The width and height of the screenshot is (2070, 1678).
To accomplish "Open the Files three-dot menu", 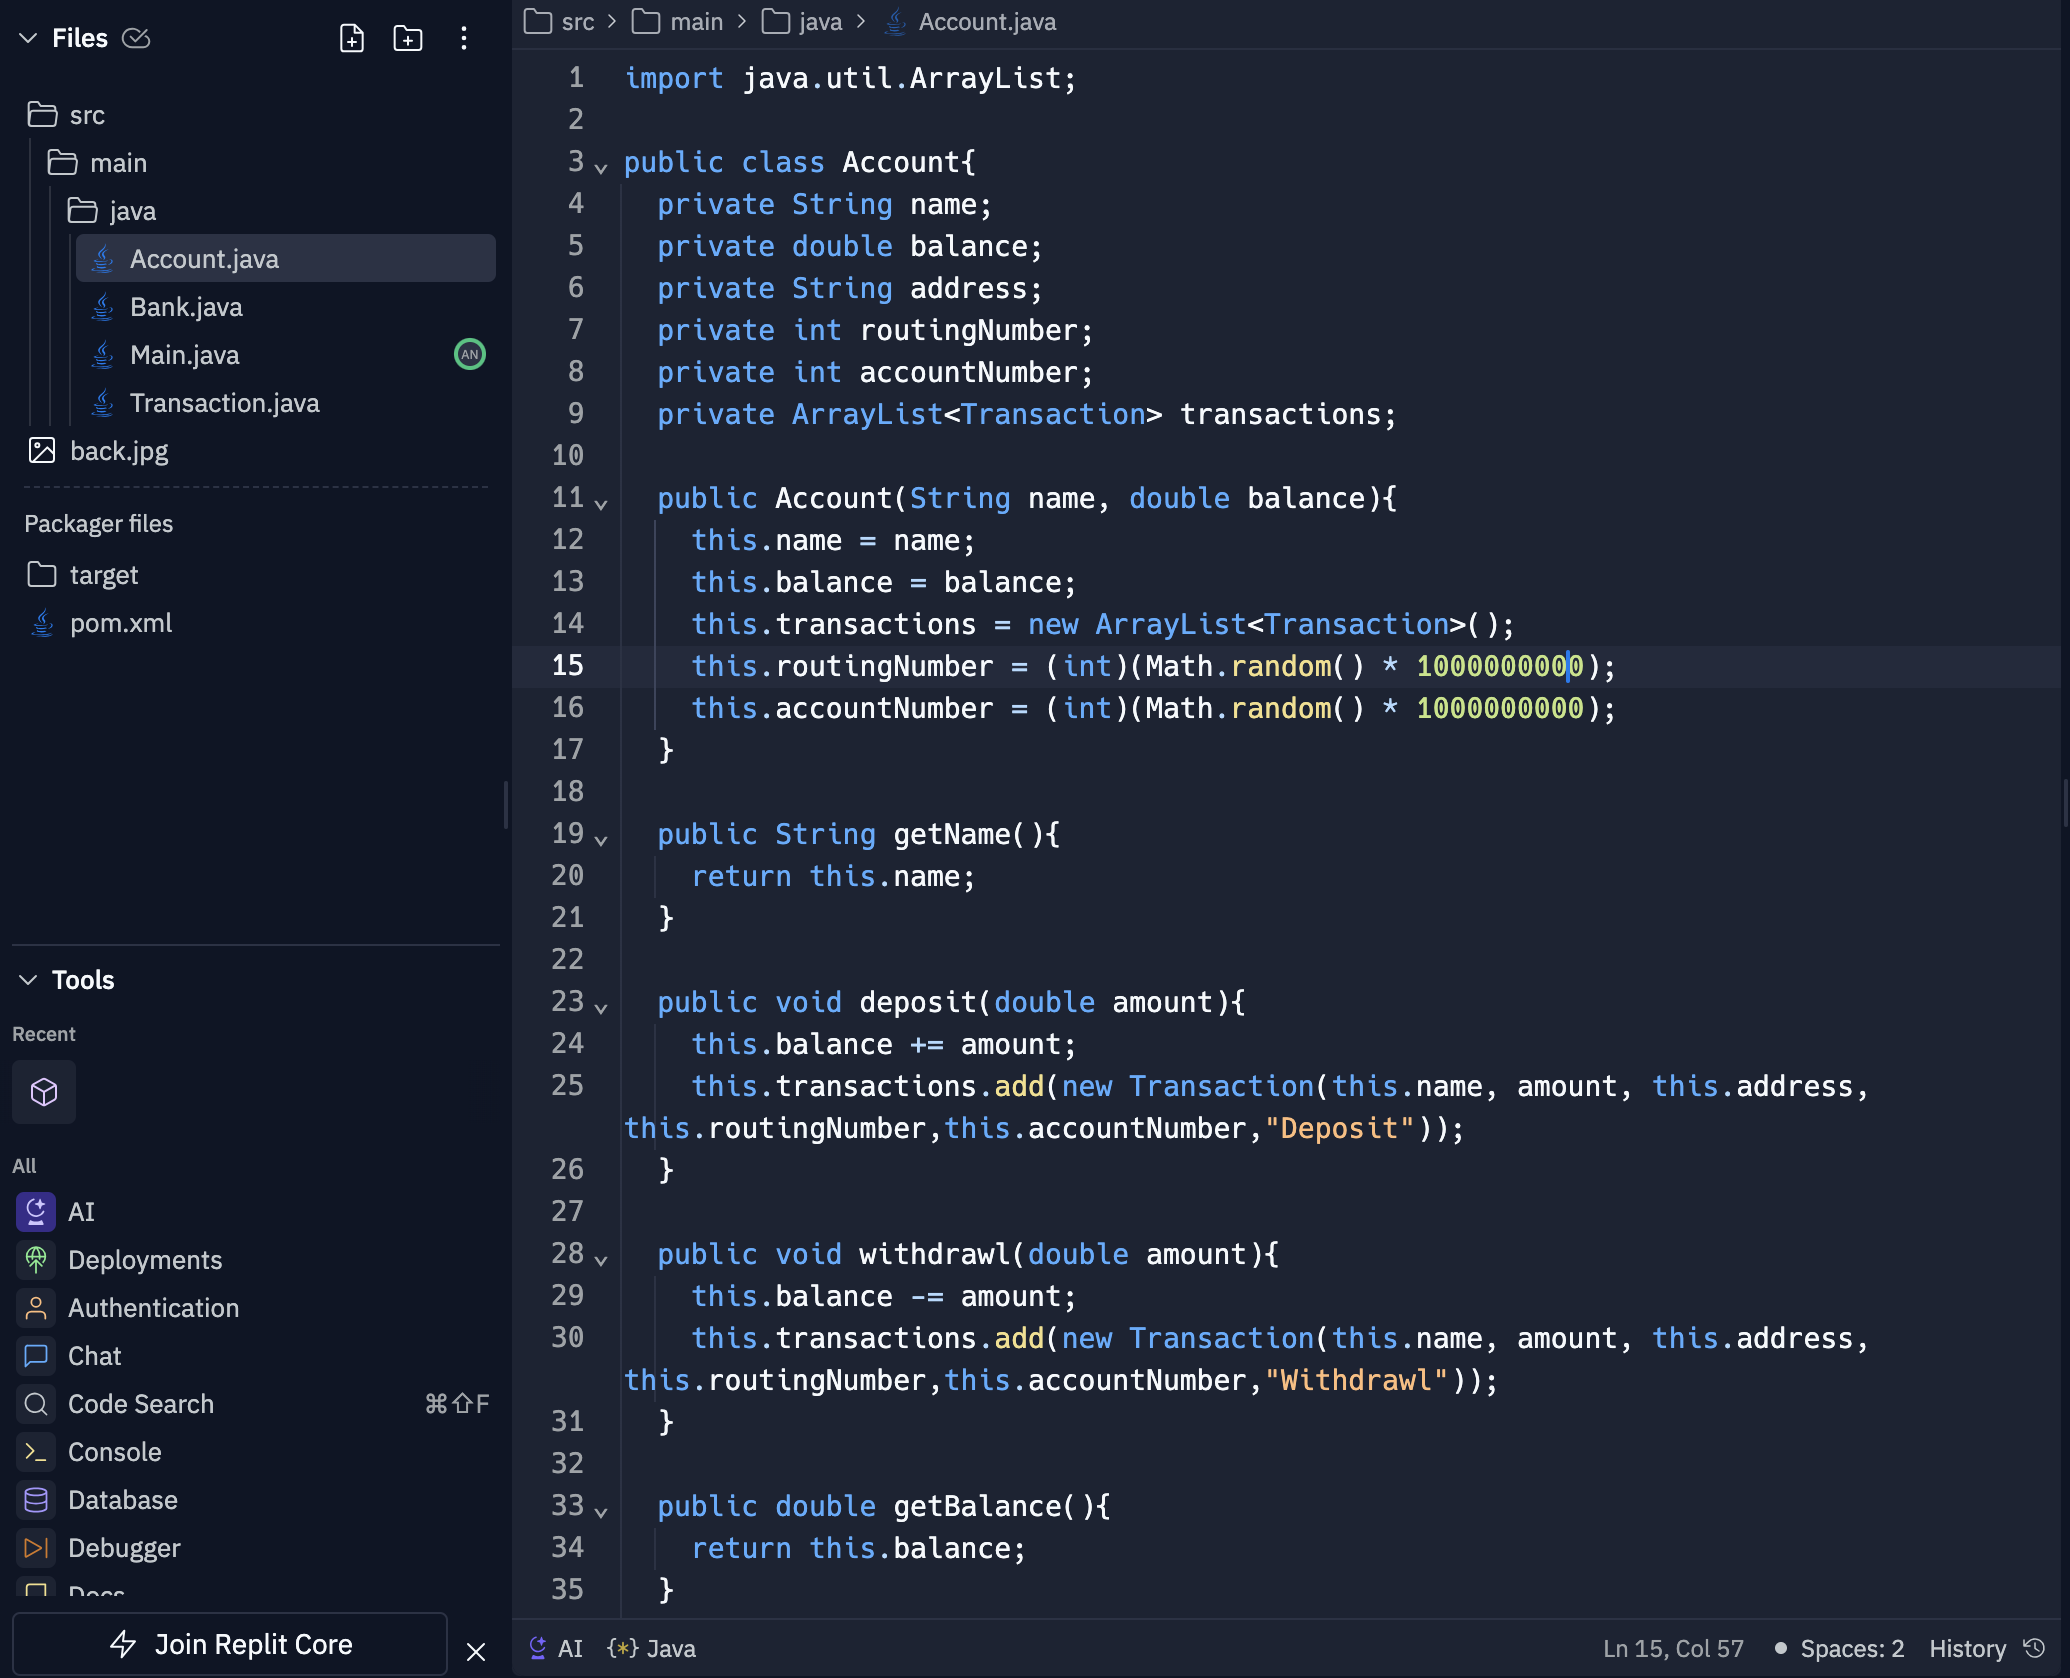I will (463, 38).
